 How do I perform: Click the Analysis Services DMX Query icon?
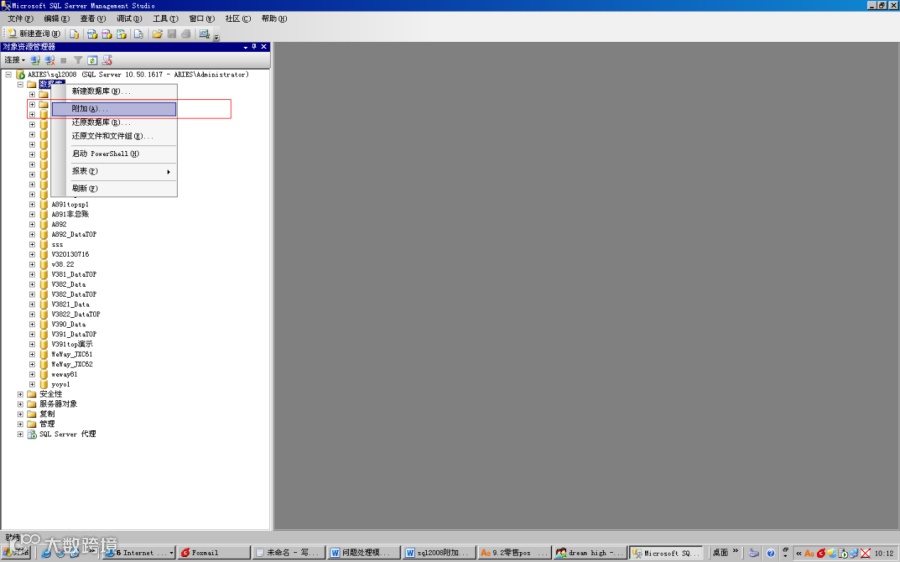107,34
